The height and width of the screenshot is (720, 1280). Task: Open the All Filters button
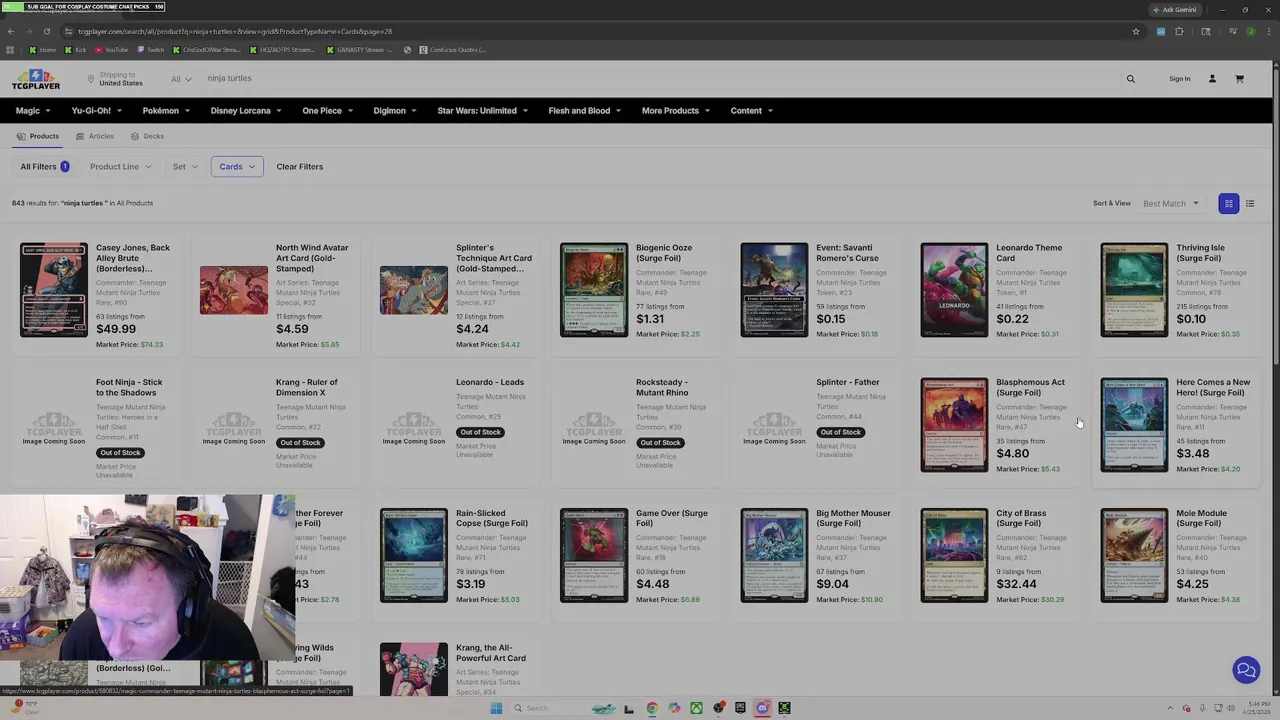45,167
